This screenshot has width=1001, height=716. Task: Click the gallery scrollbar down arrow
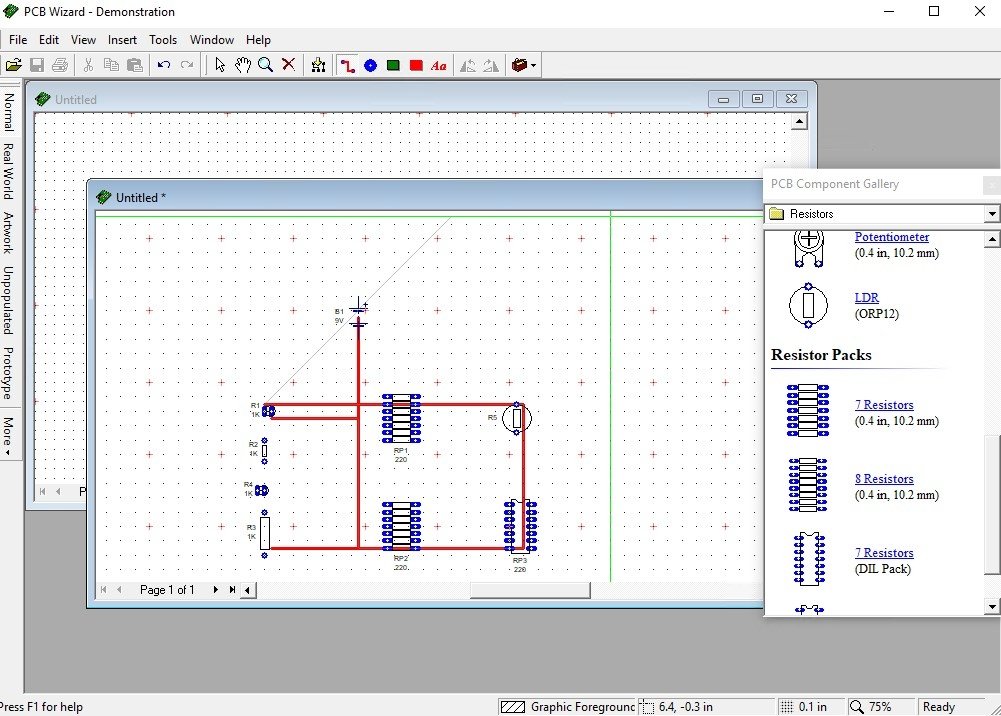[992, 606]
